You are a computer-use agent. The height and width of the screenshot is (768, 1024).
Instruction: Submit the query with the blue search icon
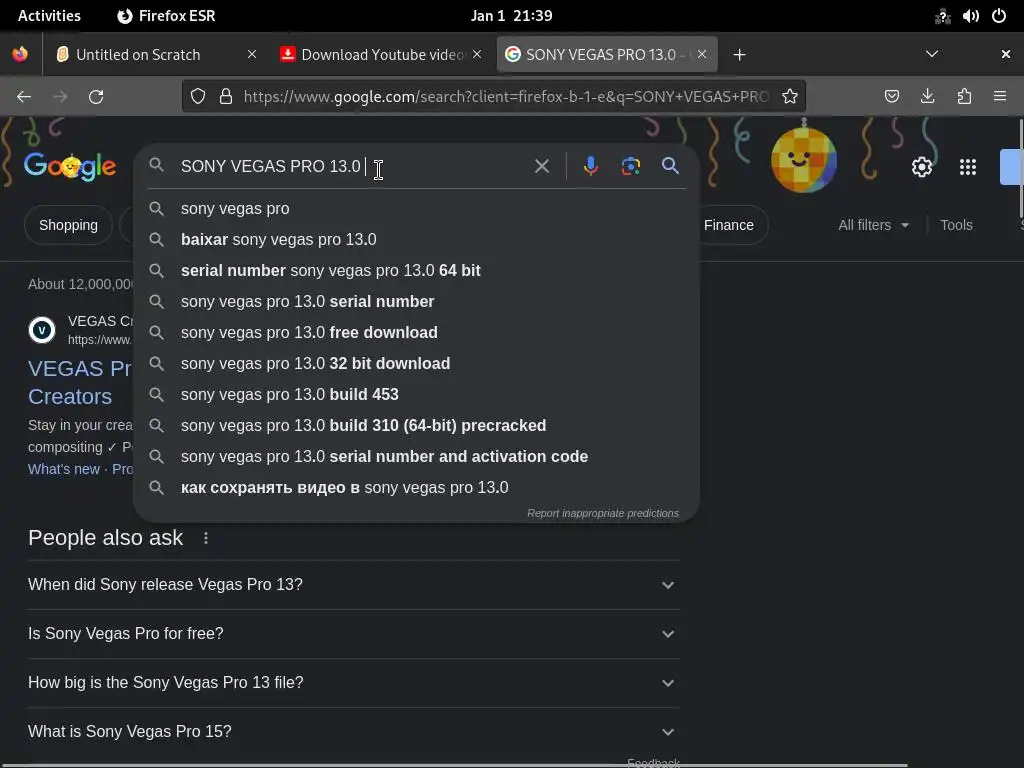click(x=670, y=166)
